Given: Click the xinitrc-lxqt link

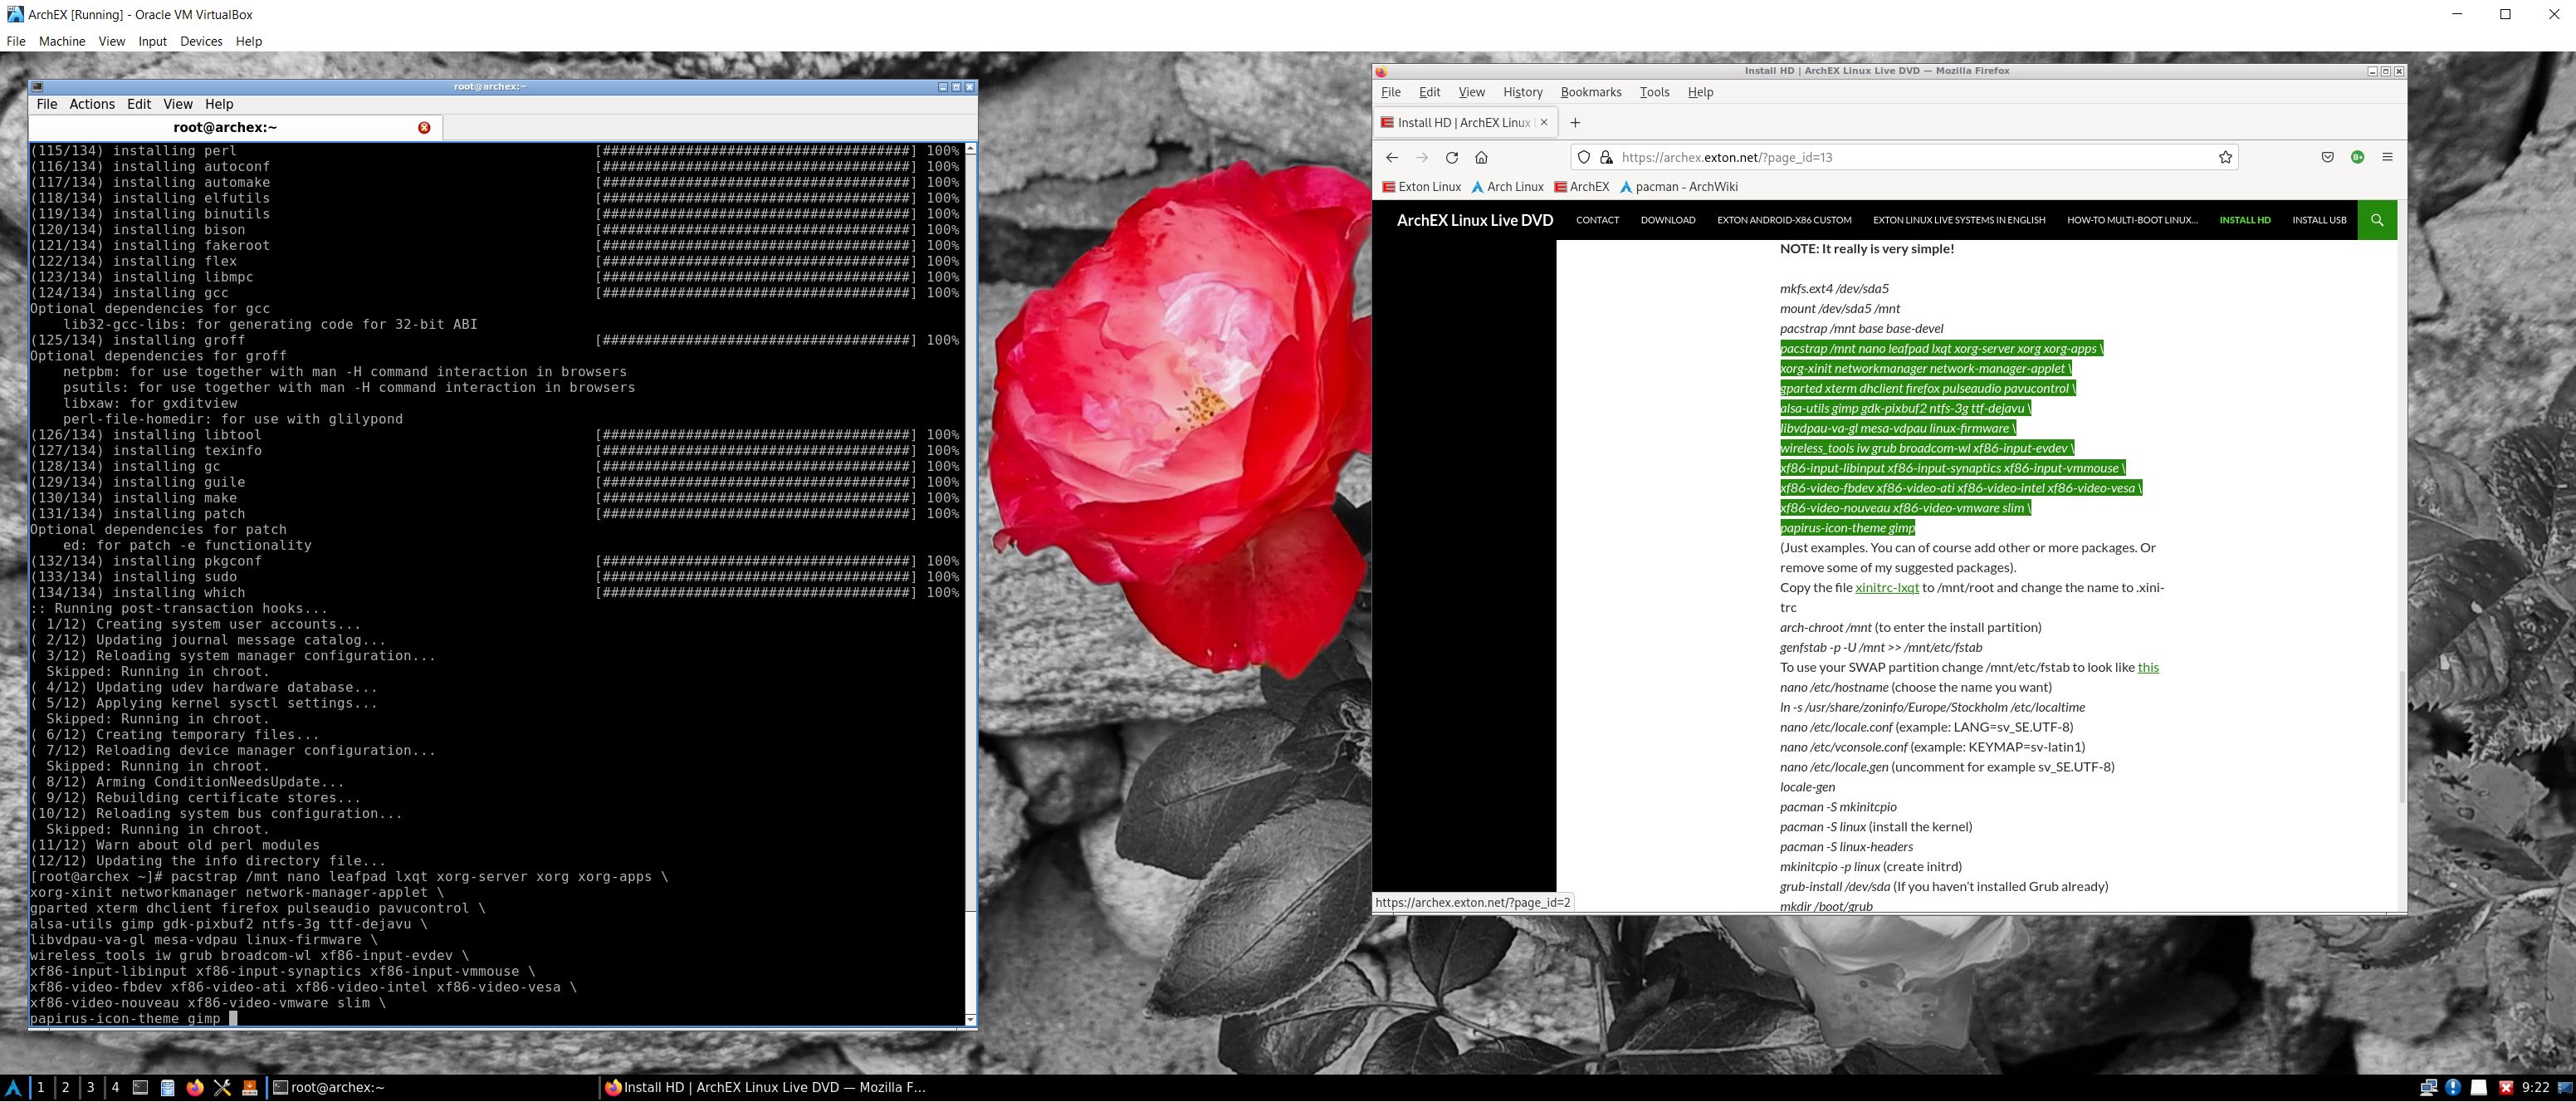Looking at the screenshot, I should tap(1886, 587).
